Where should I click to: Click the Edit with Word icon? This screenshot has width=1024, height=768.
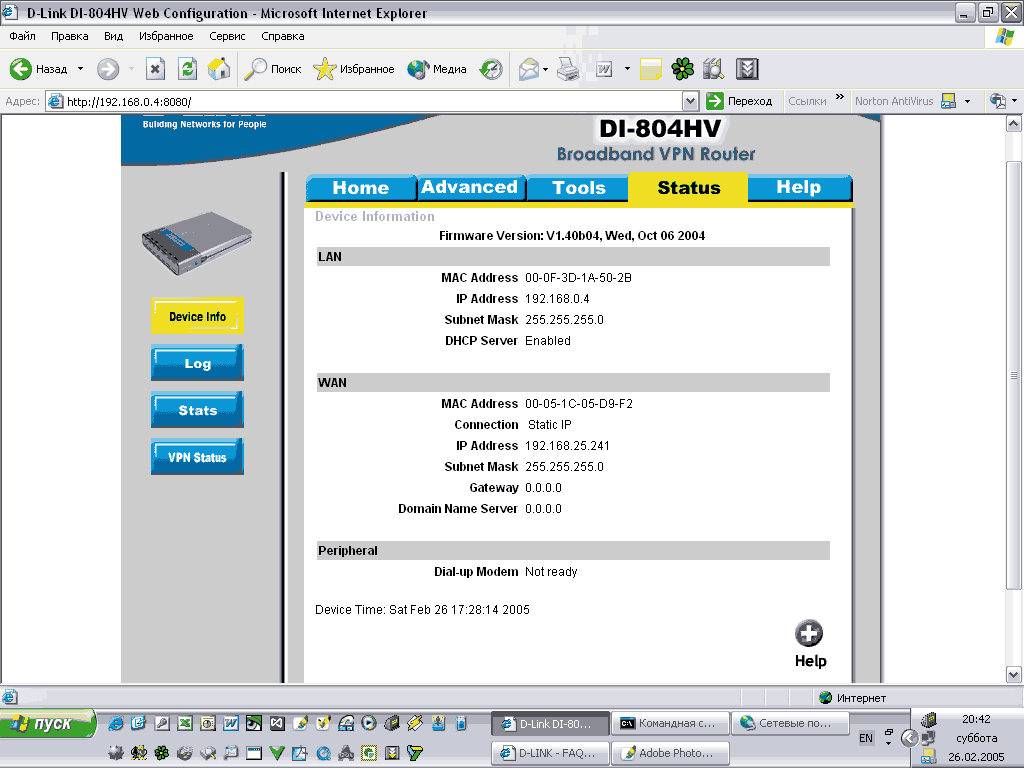(604, 69)
